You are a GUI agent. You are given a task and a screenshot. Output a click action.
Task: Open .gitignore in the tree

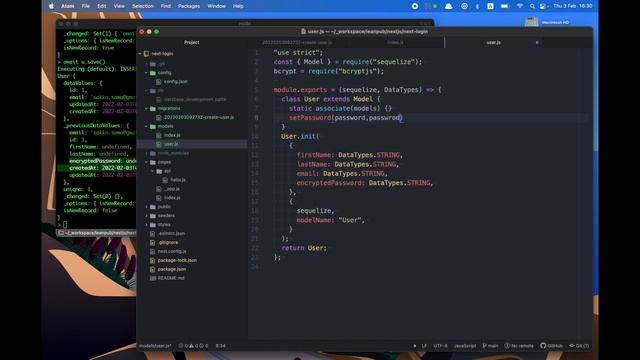click(x=168, y=242)
